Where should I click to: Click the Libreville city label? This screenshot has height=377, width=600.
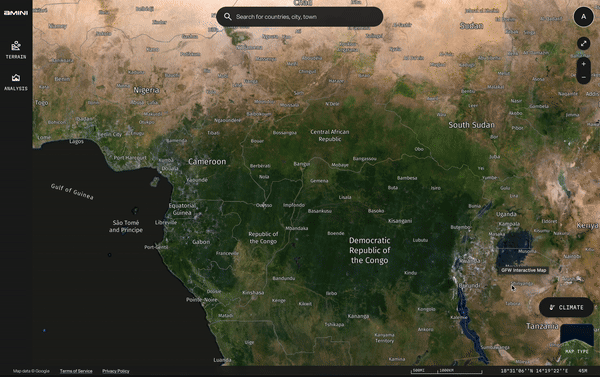tap(166, 222)
